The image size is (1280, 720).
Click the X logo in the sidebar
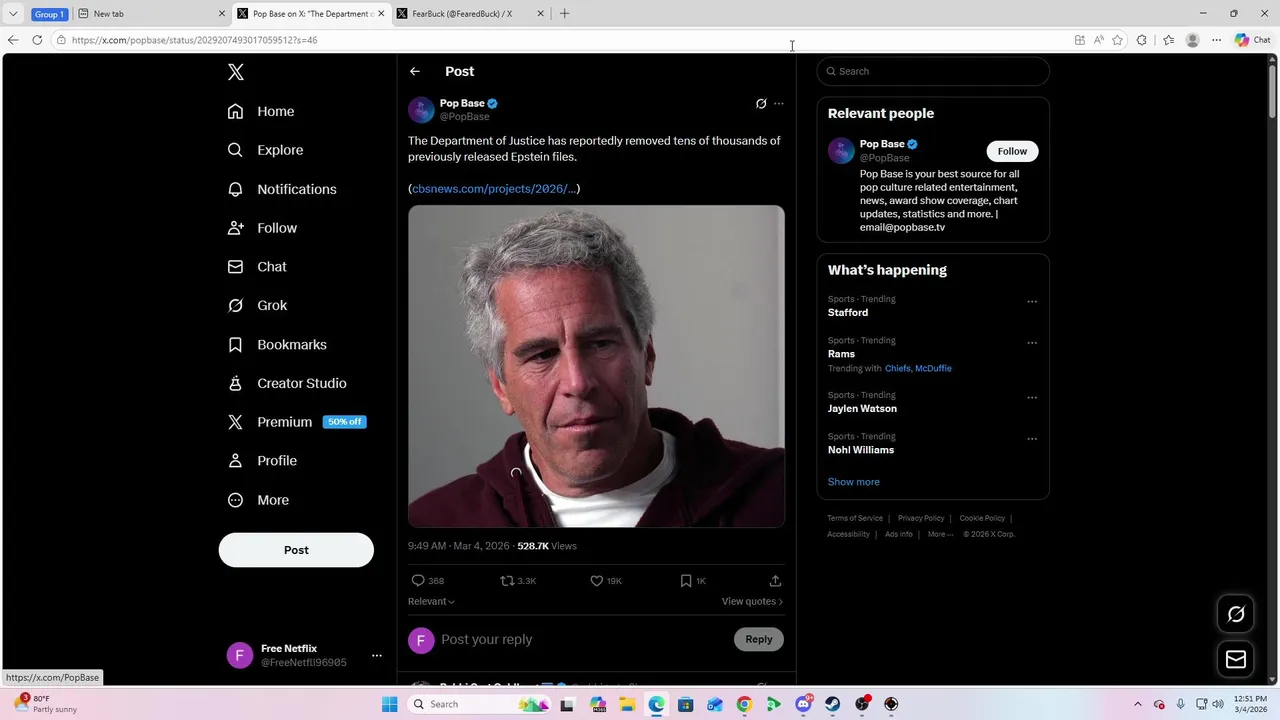[236, 72]
